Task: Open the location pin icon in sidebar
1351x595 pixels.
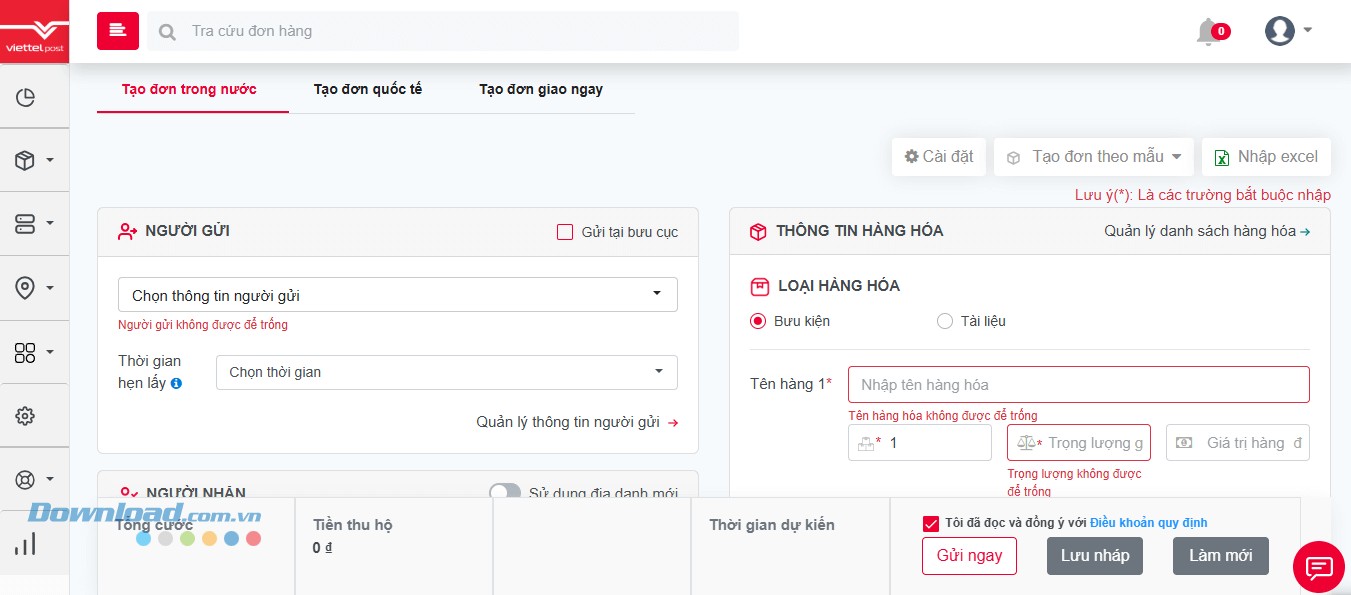Action: [26, 287]
